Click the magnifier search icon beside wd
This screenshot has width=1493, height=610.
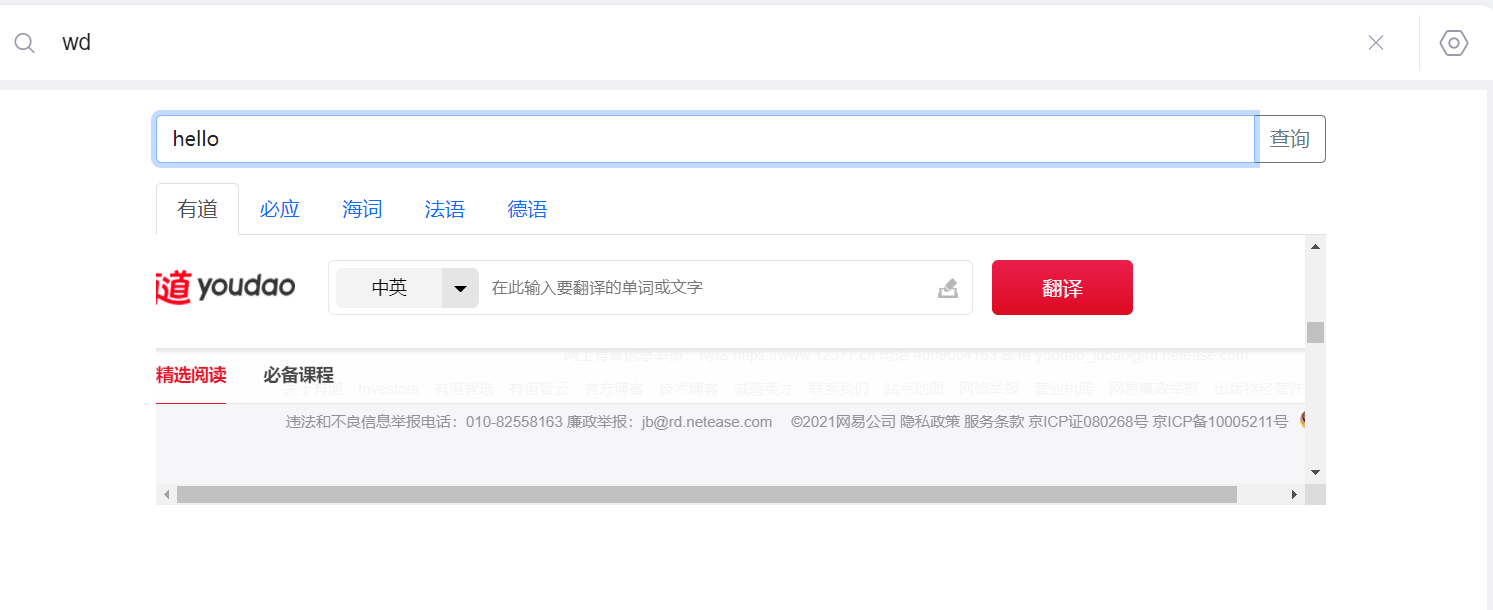point(25,43)
